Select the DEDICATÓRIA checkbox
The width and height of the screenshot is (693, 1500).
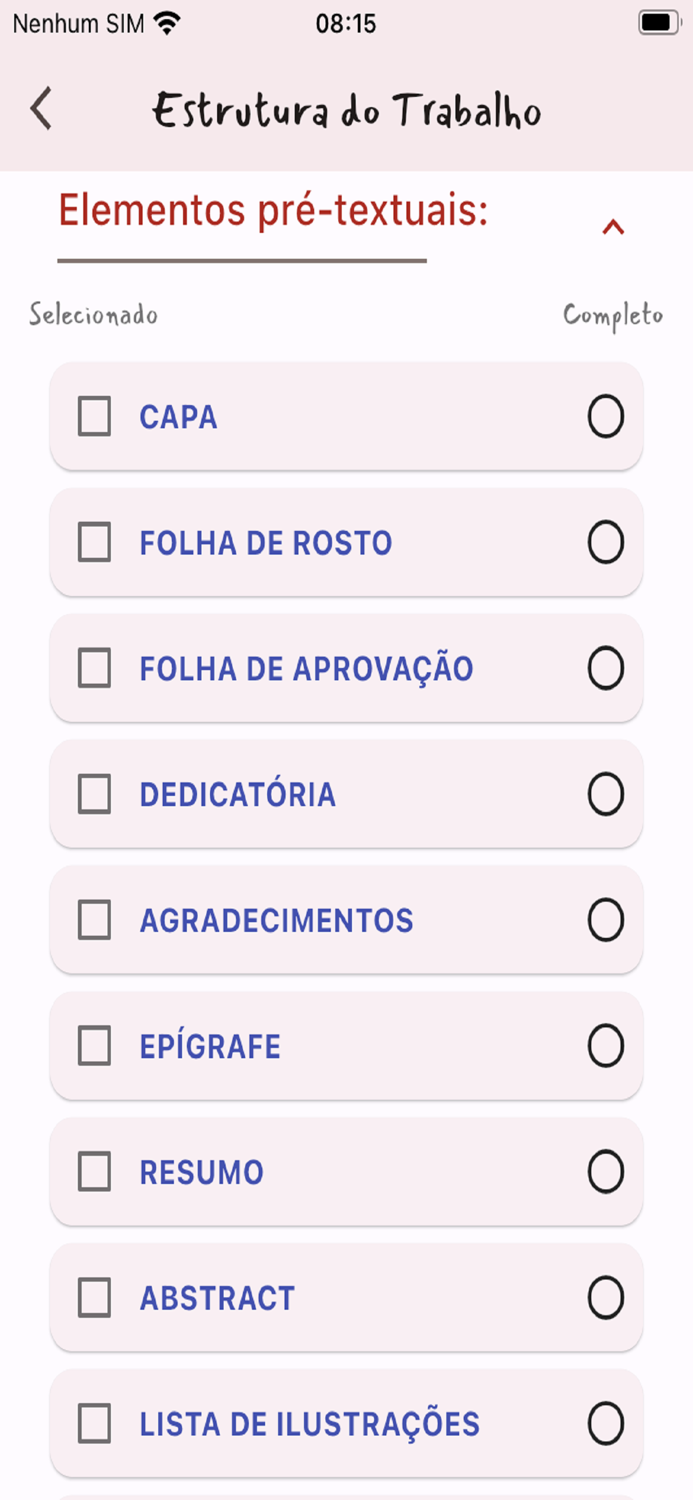pyautogui.click(x=94, y=795)
